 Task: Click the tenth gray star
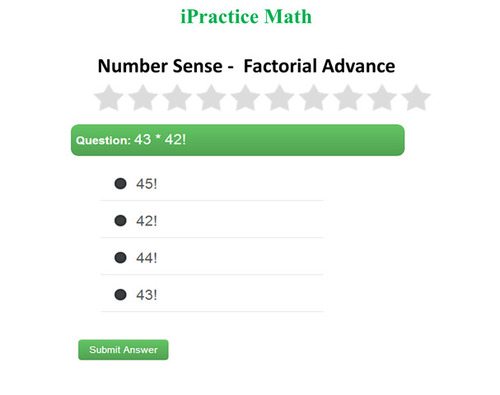tap(416, 98)
